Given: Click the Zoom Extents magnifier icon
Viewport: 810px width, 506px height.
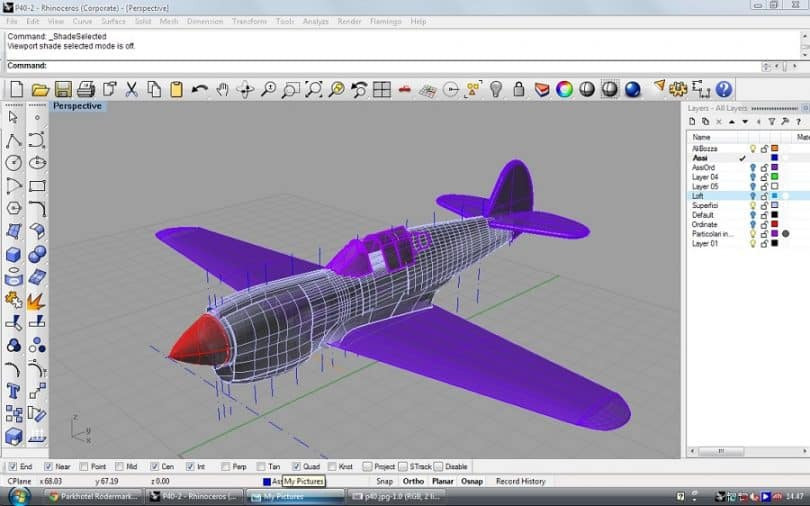Looking at the screenshot, I should pyautogui.click(x=313, y=90).
